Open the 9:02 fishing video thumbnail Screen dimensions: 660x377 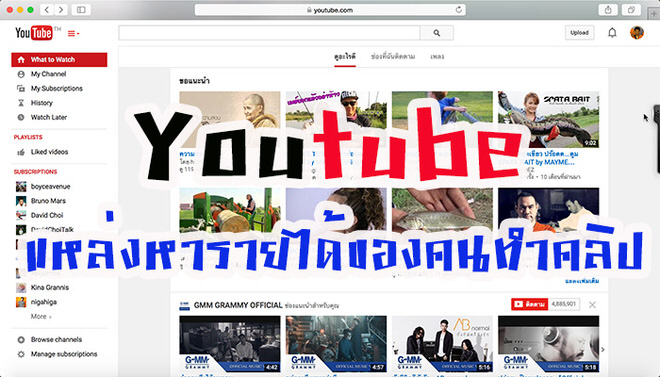coord(548,119)
